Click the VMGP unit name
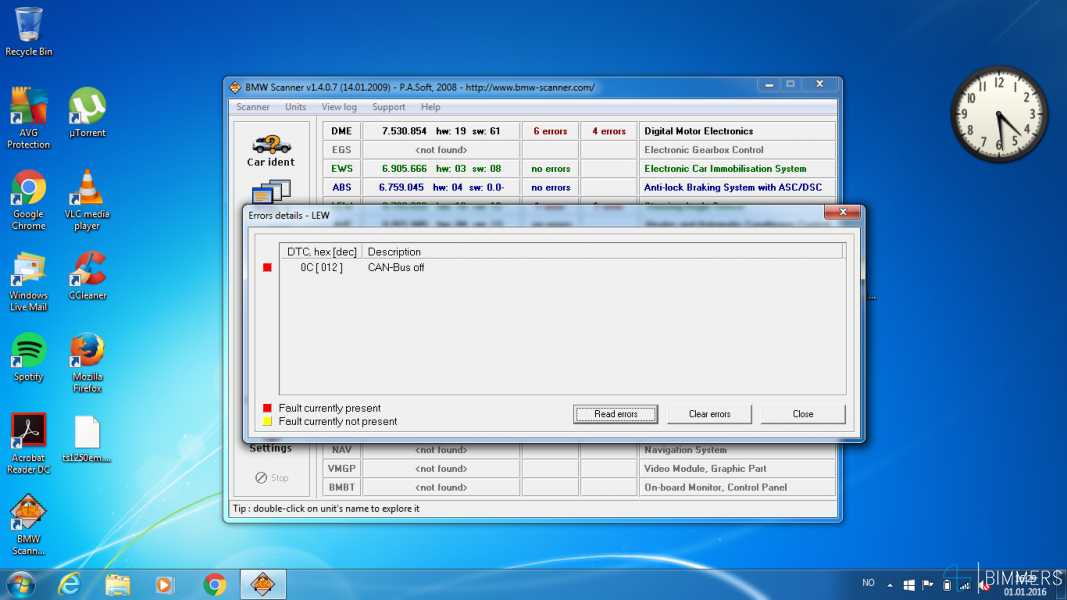The image size is (1067, 600). pos(342,469)
